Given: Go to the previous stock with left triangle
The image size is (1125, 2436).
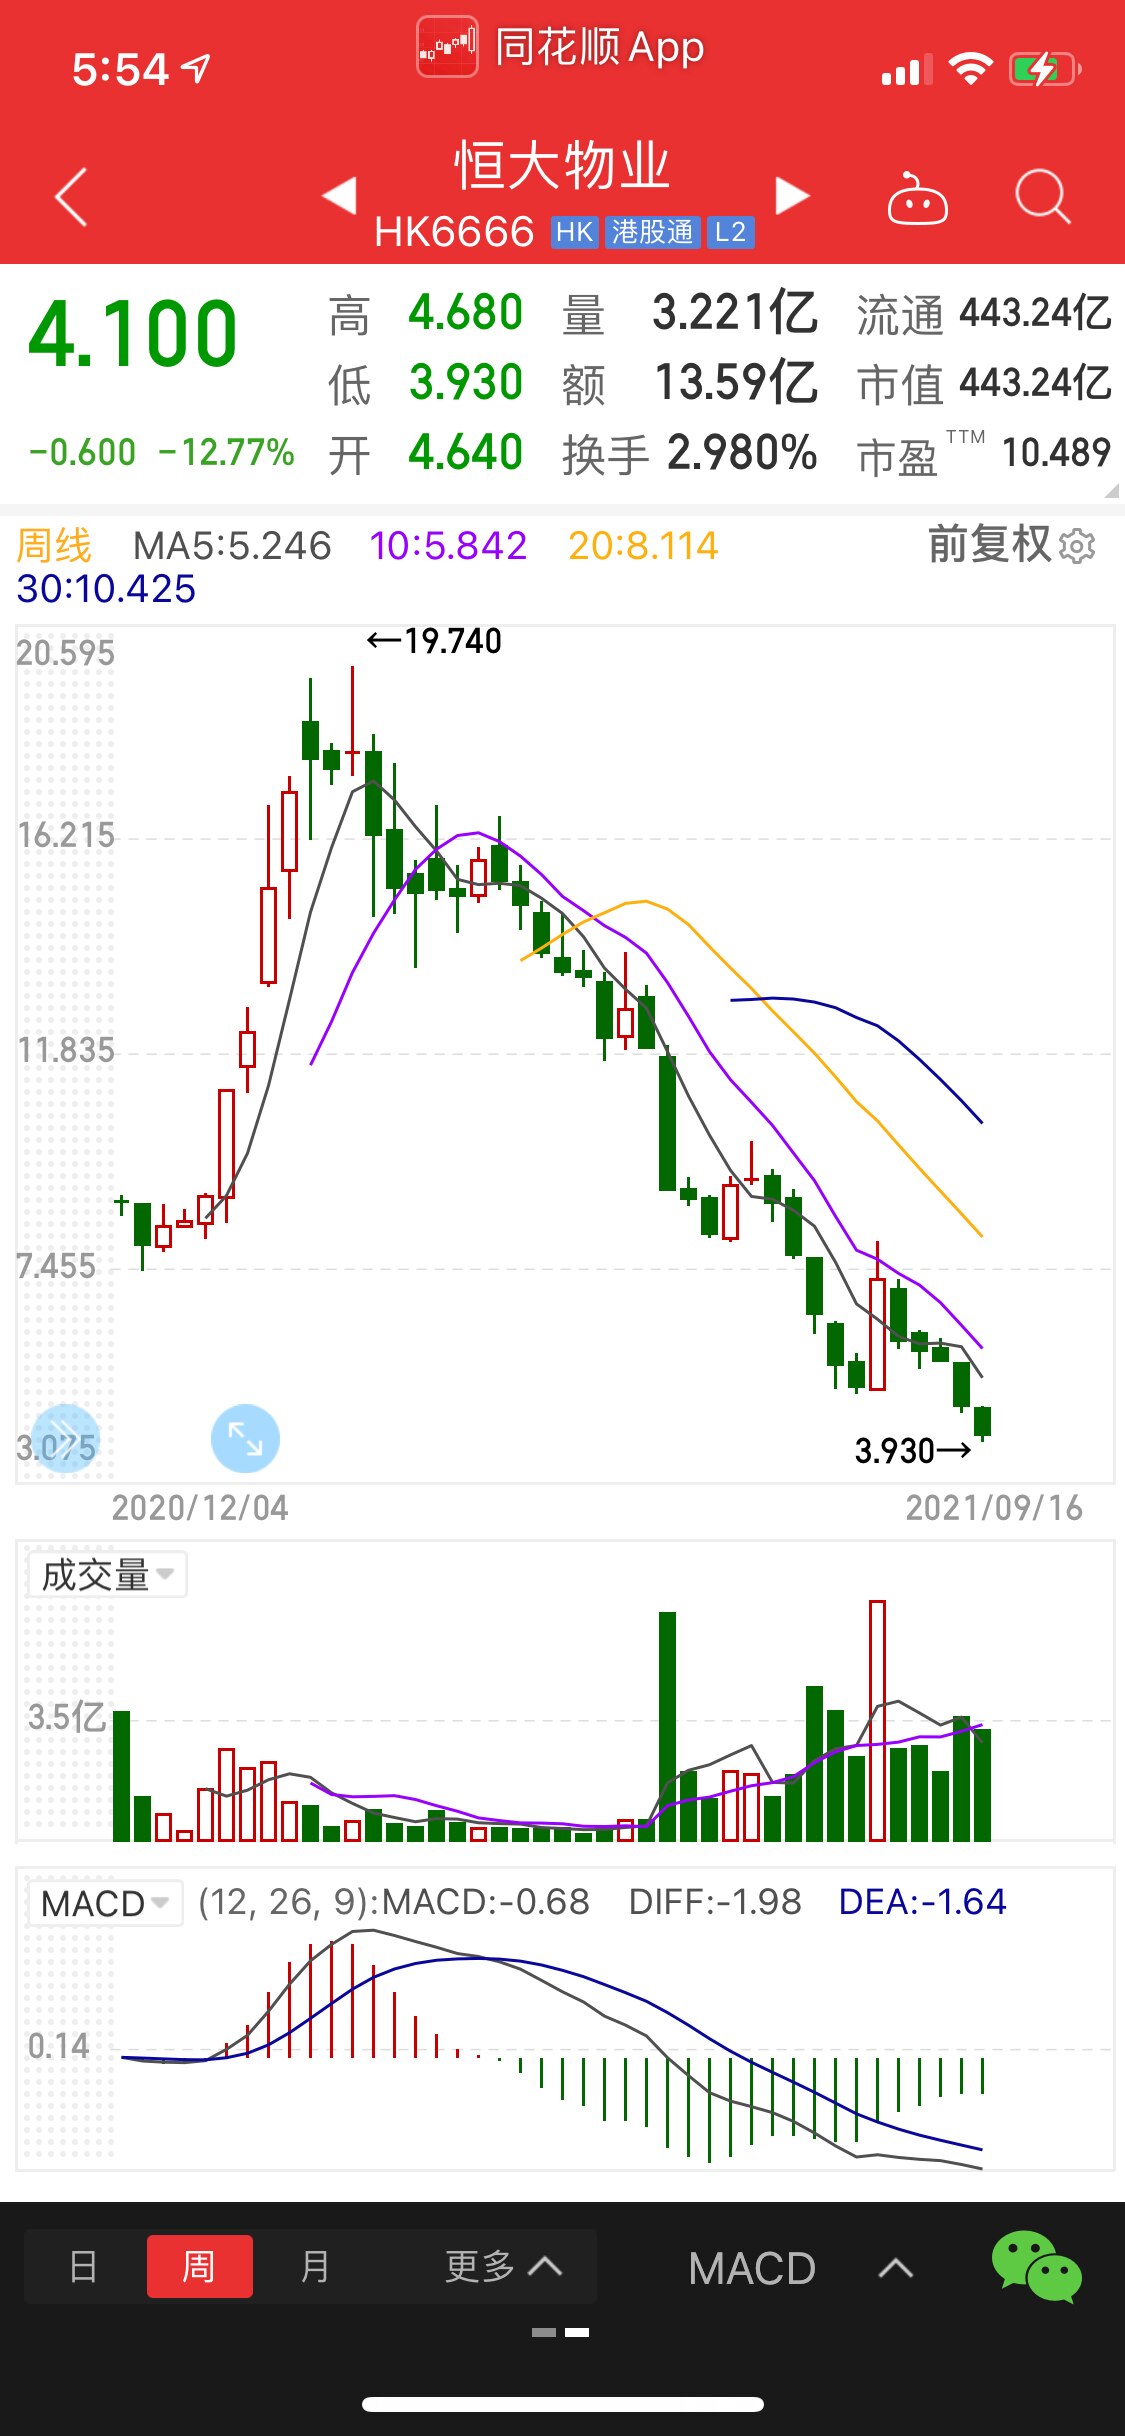Looking at the screenshot, I should coord(340,195).
